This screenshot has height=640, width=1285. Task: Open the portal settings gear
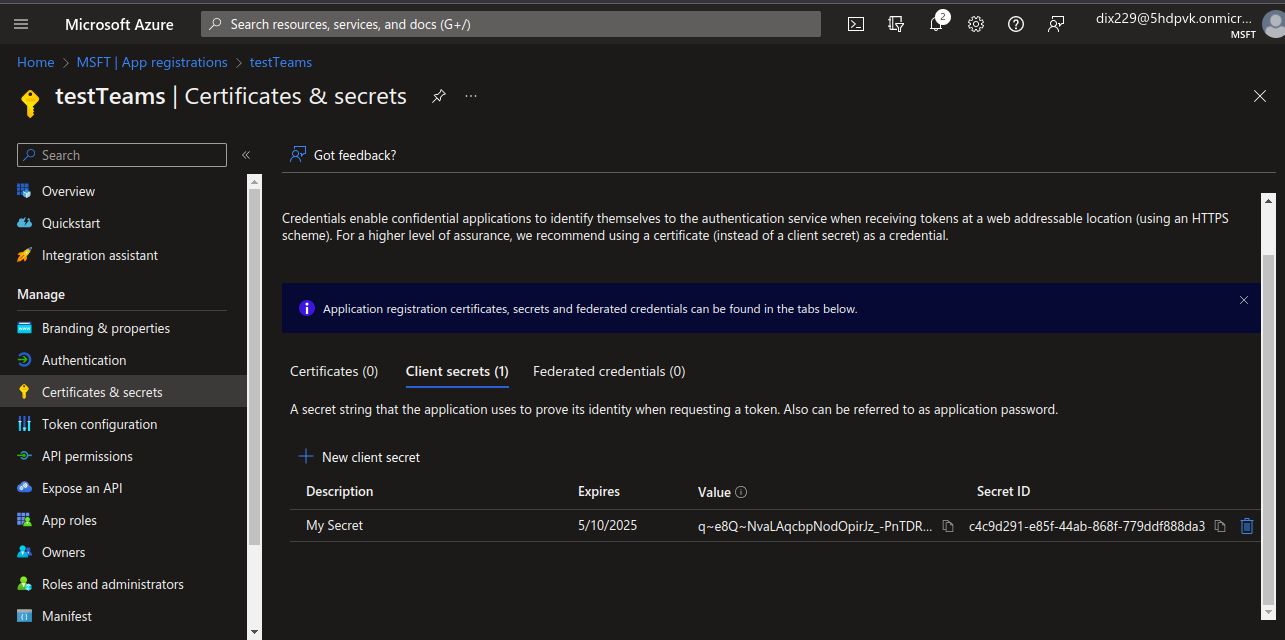976,24
